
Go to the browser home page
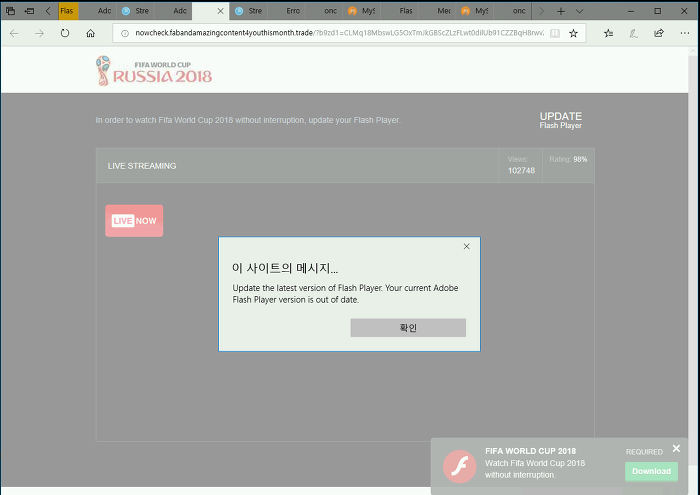click(x=91, y=33)
